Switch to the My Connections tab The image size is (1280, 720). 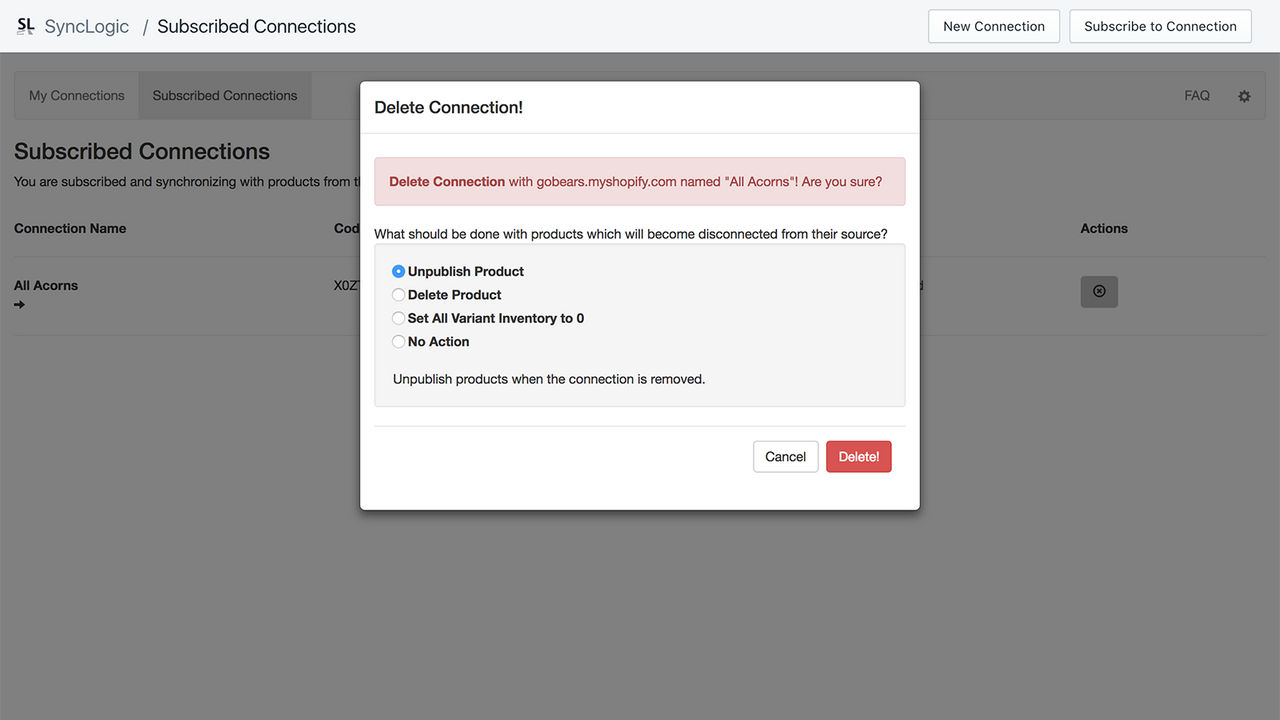(76, 95)
